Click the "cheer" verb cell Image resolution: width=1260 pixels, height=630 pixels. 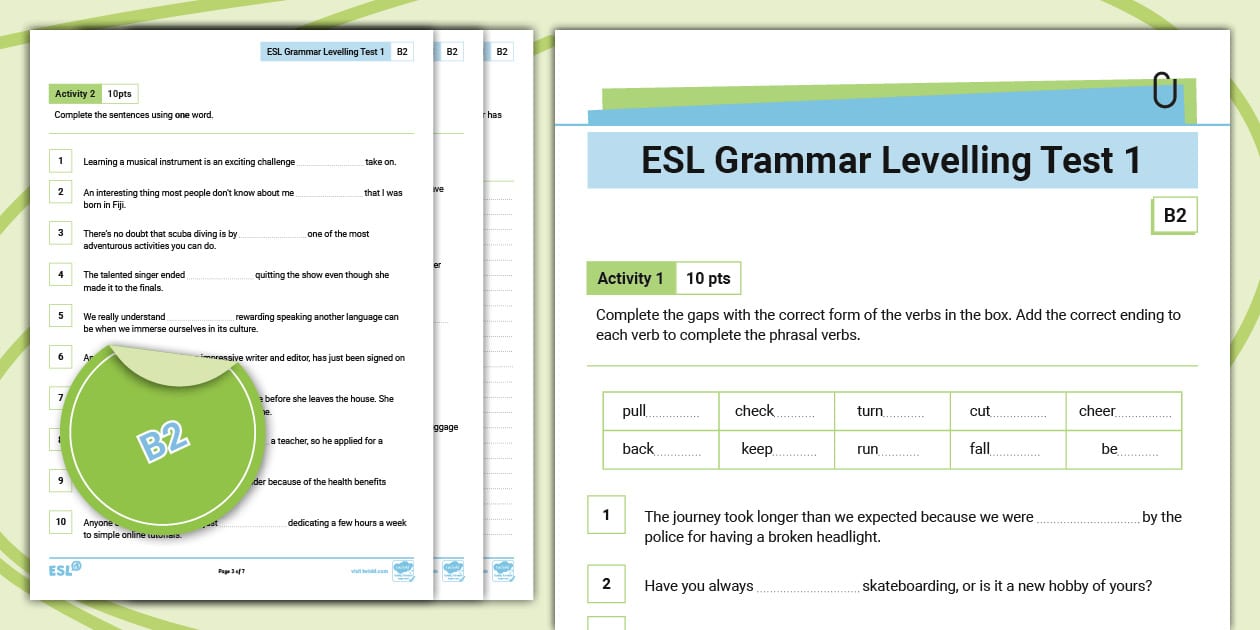click(1124, 411)
